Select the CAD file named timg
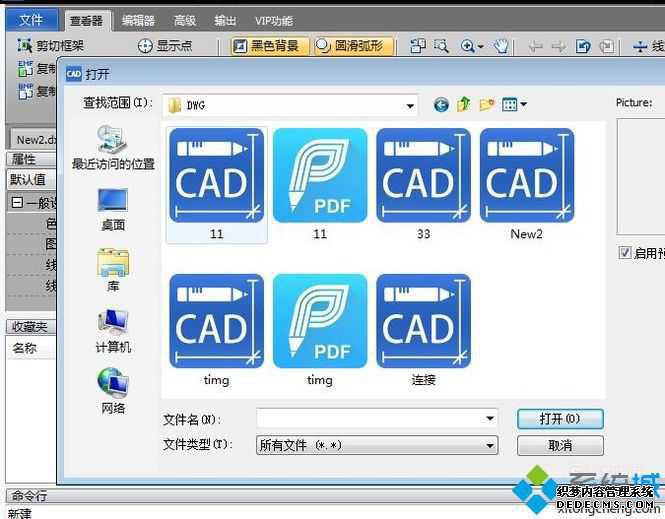The width and height of the screenshot is (665, 519). (x=216, y=331)
